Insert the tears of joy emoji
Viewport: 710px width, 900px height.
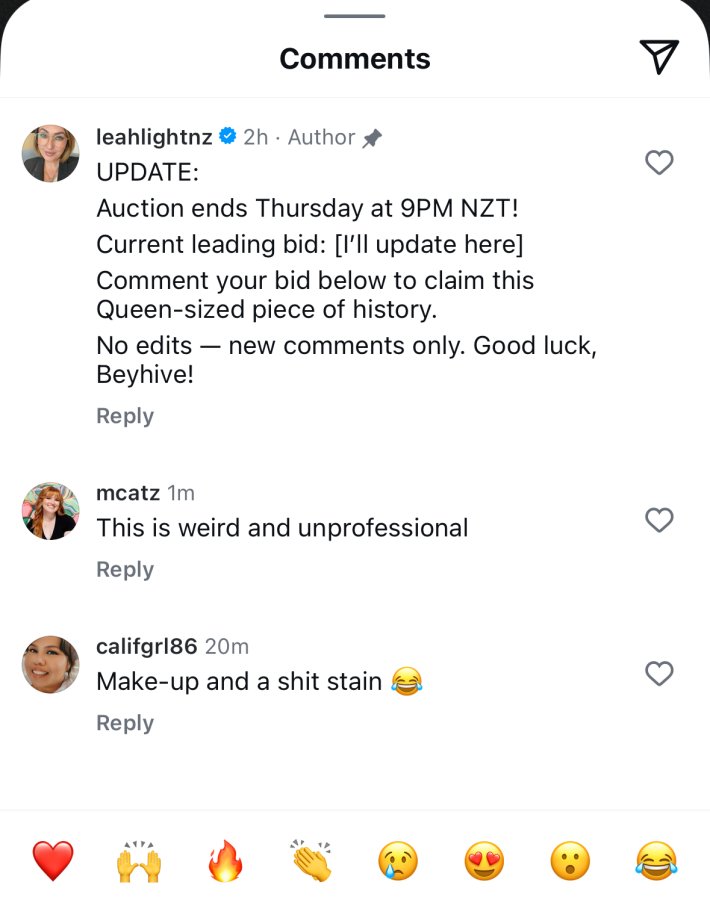click(657, 860)
